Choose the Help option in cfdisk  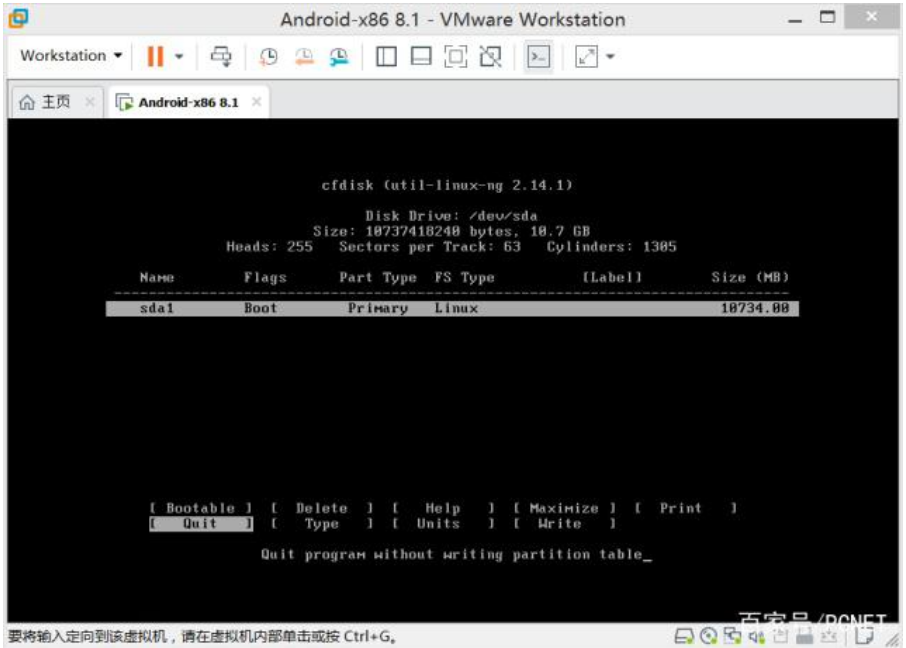click(443, 508)
